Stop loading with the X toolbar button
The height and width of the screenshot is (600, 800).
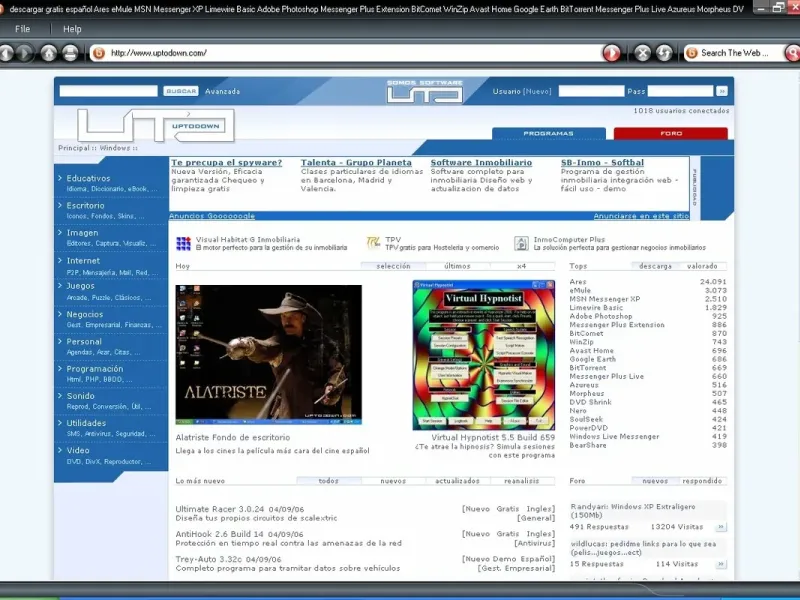pyautogui.click(x=642, y=53)
